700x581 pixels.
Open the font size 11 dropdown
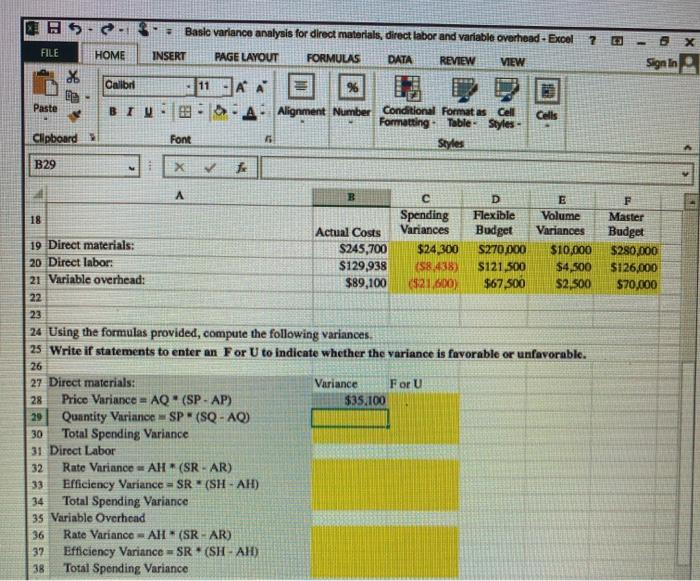coord(227,86)
